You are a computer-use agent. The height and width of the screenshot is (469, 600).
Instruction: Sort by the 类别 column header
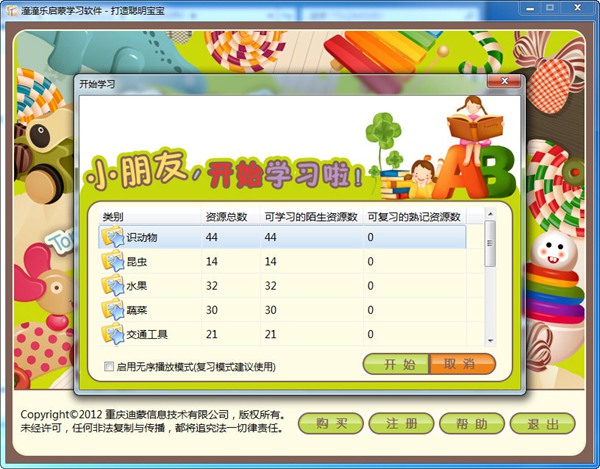coord(150,217)
